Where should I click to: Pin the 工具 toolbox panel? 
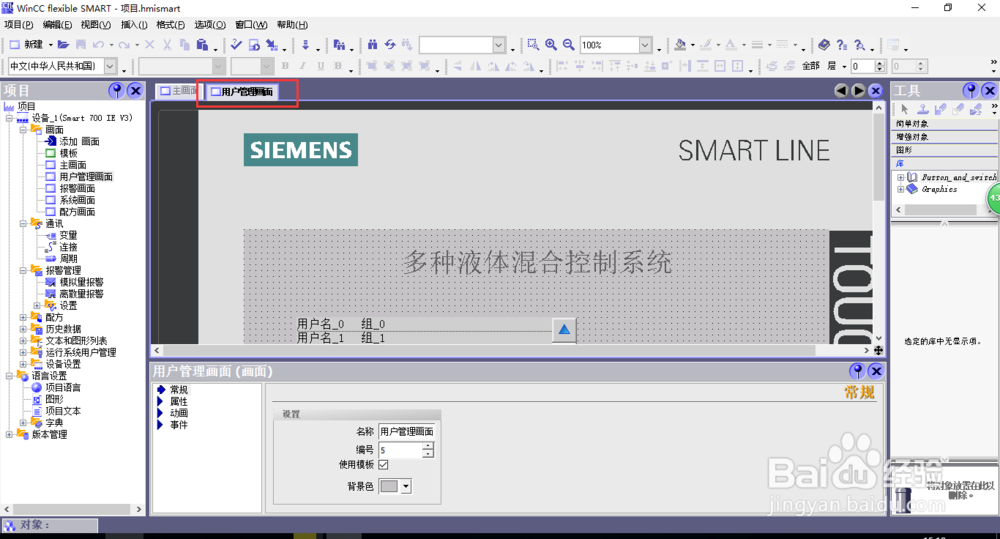pos(971,91)
